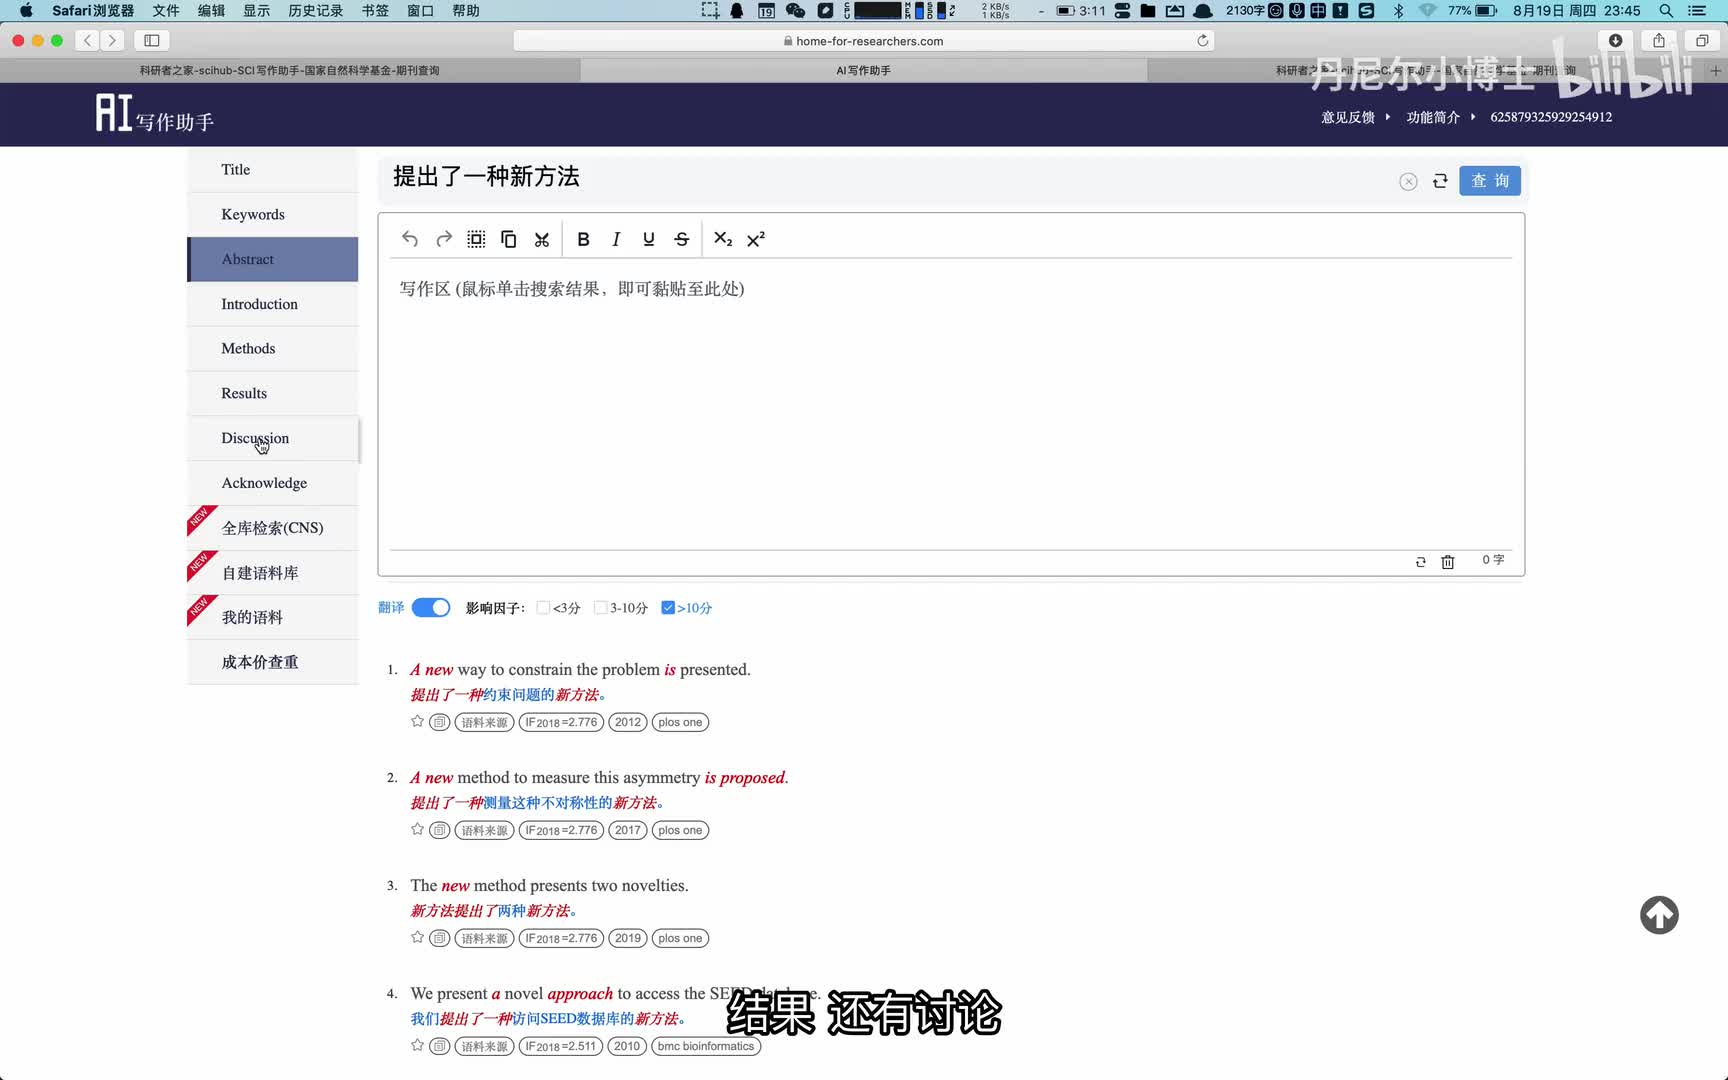Viewport: 1728px width, 1080px height.
Task: Open the Discussion section in sidebar
Action: click(255, 438)
